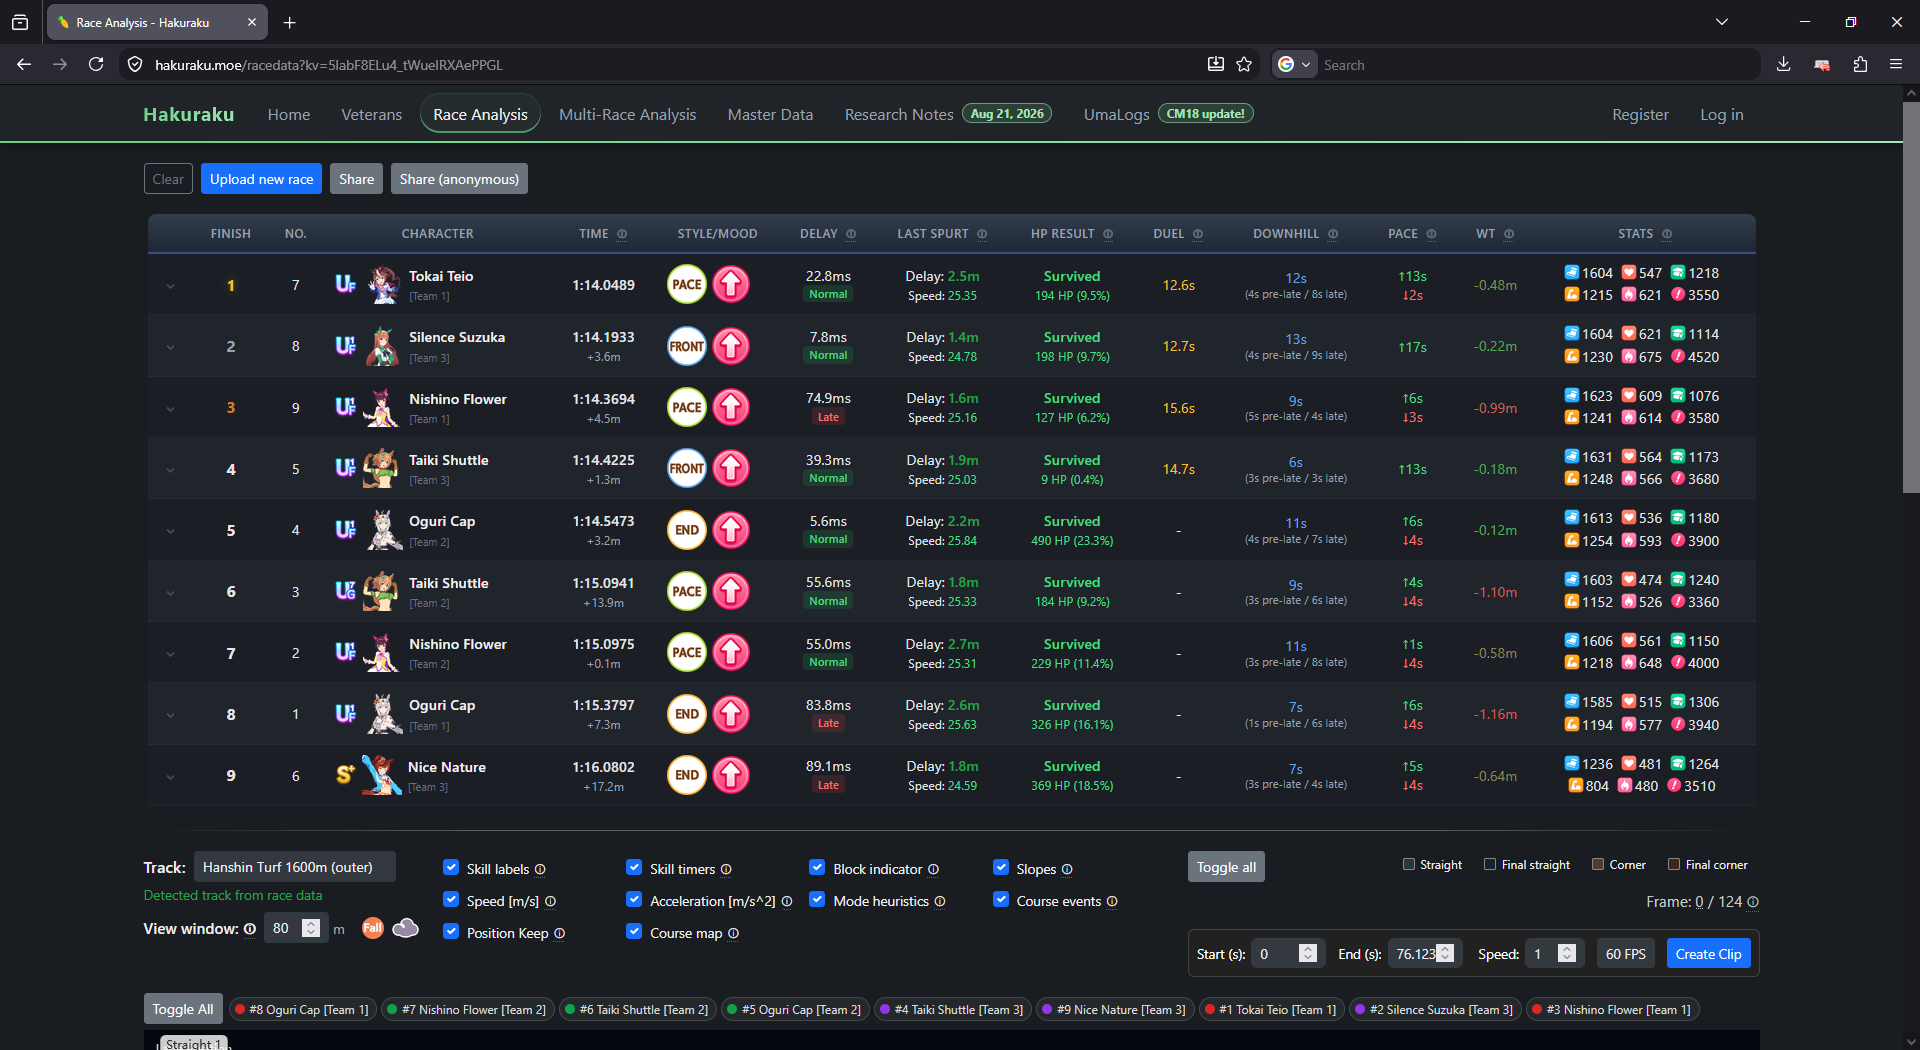Toggle the Skill labels checkbox
Image resolution: width=1920 pixels, height=1050 pixels.
(451, 868)
